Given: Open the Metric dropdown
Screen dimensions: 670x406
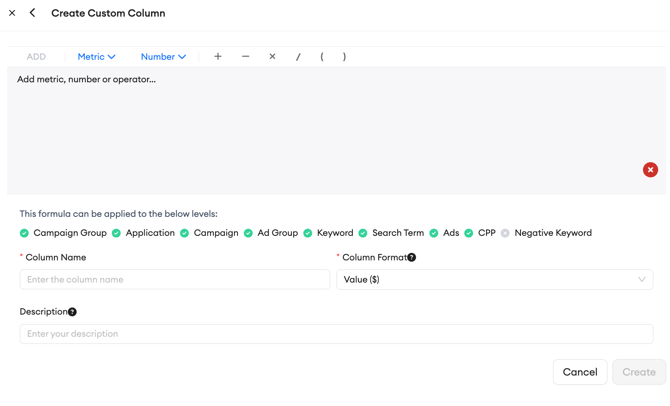Looking at the screenshot, I should tap(96, 57).
